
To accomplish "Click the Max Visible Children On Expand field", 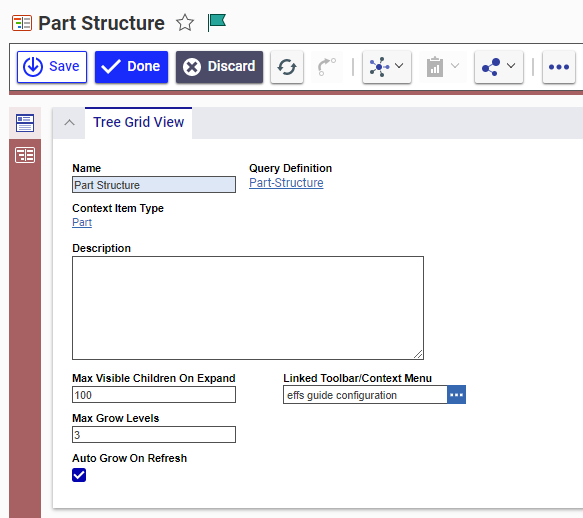I will coord(154,395).
